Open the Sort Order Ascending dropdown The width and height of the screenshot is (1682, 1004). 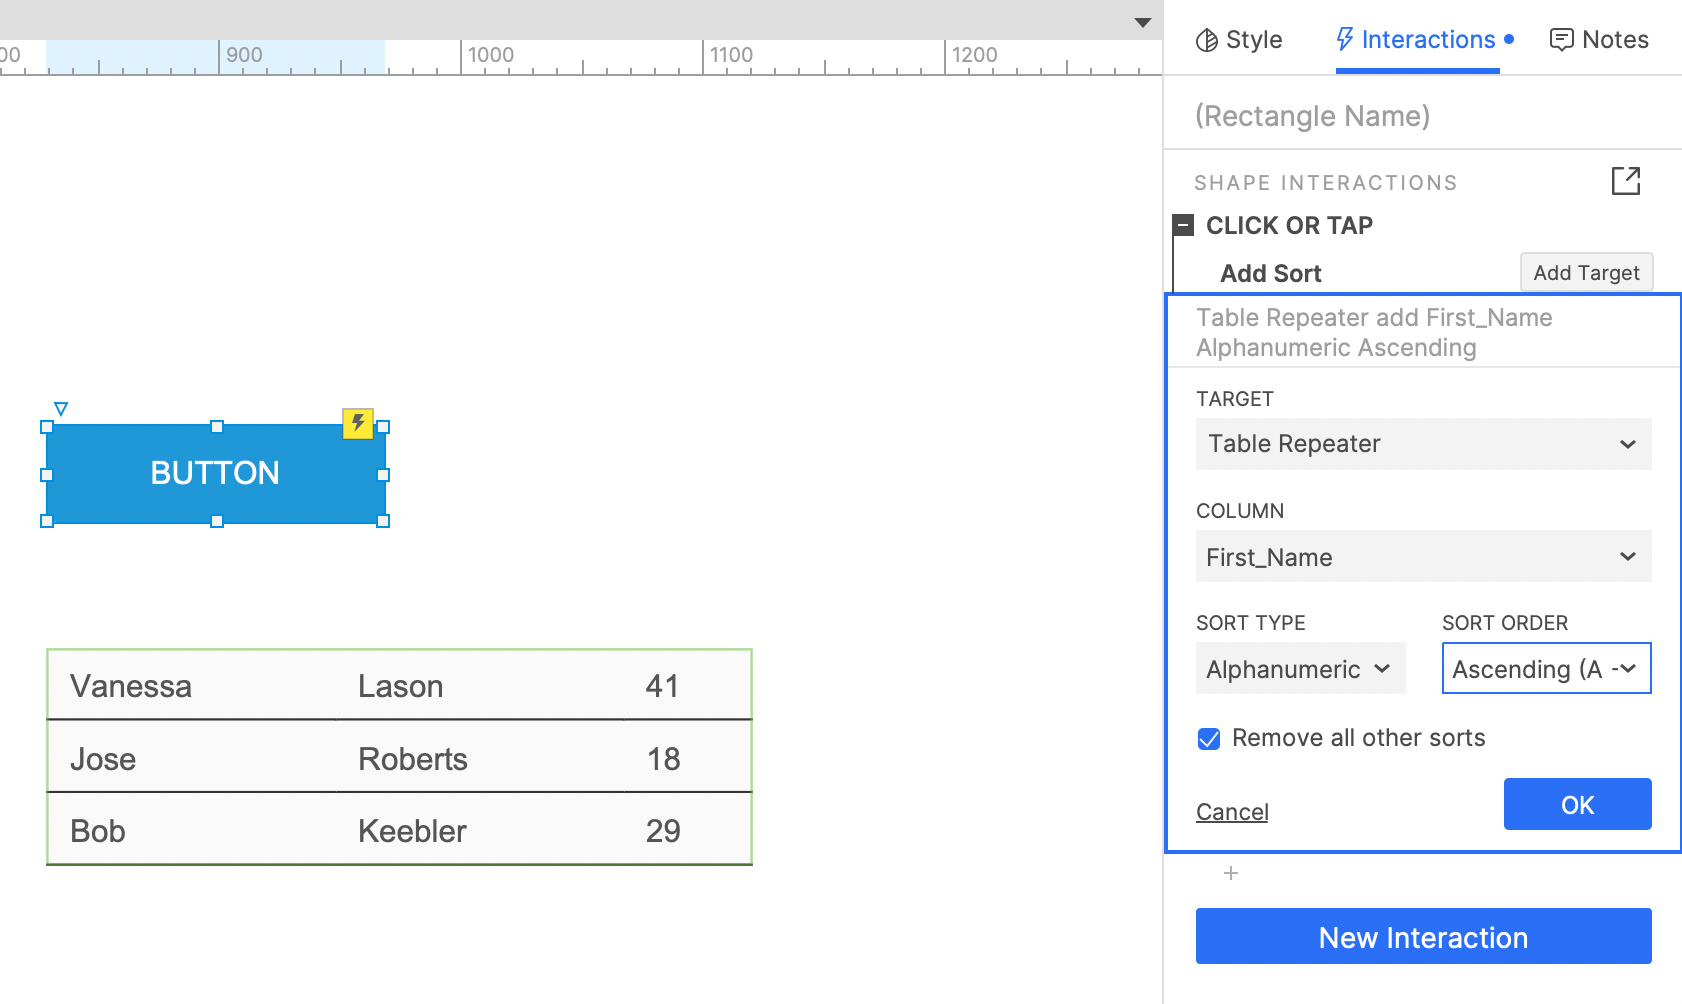click(1547, 668)
